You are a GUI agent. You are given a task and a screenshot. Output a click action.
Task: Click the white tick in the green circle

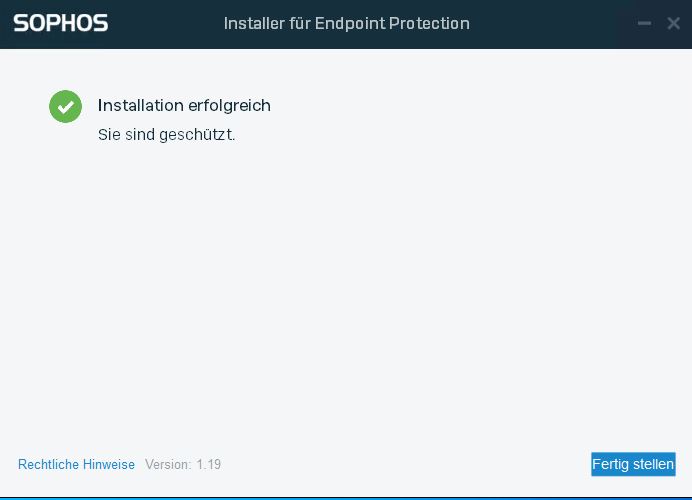pos(65,106)
